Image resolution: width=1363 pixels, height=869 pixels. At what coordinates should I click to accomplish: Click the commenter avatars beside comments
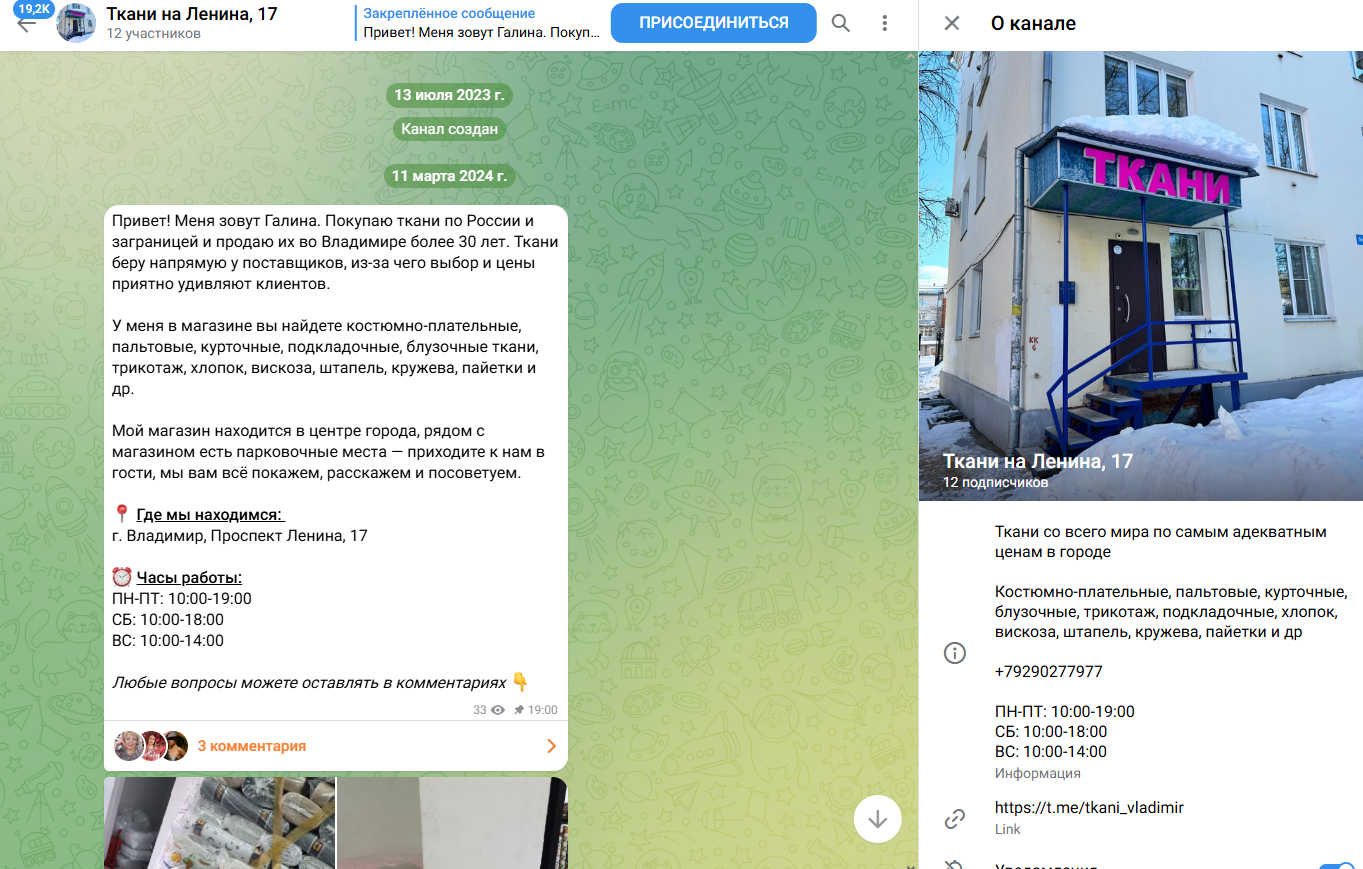click(x=151, y=746)
